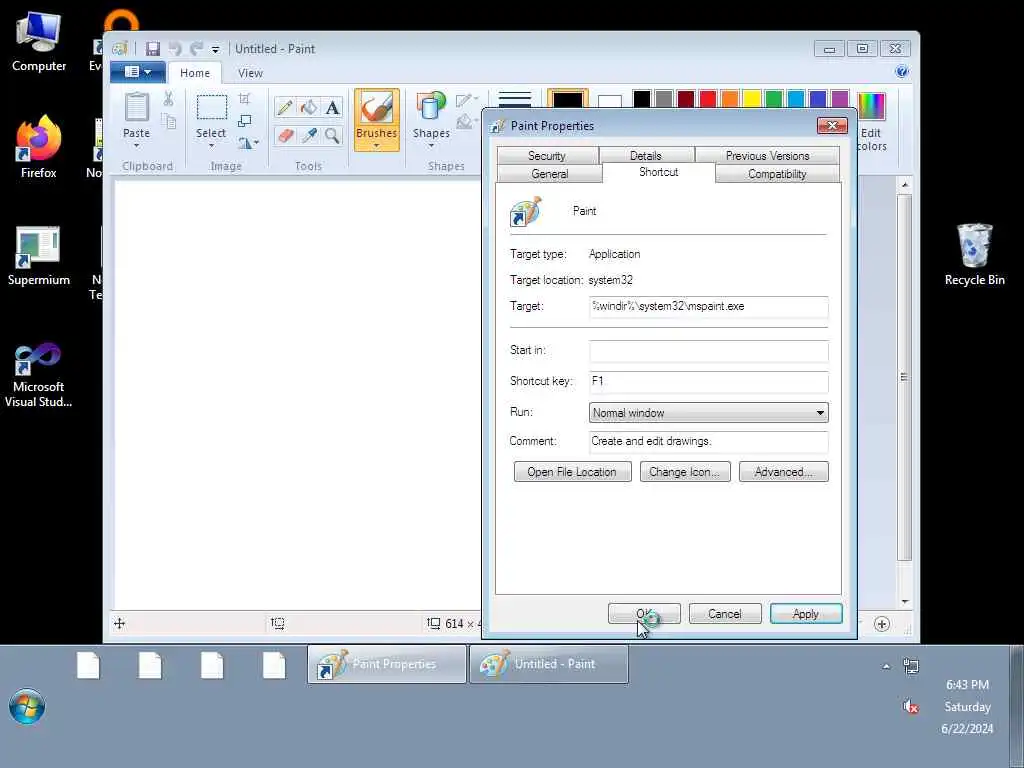
Task: Click Paint Properties taskbar button
Action: tap(387, 664)
